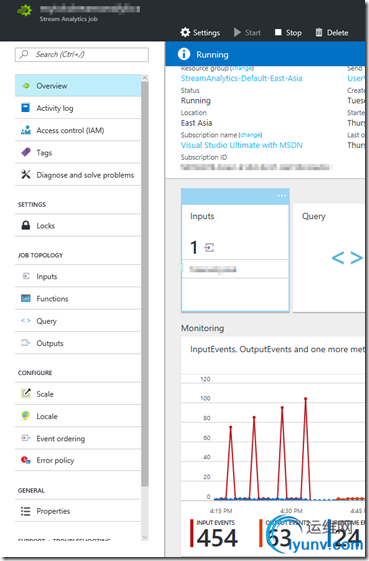Open Error policy settings
Viewport: 369px width, 561px height.
click(78, 460)
